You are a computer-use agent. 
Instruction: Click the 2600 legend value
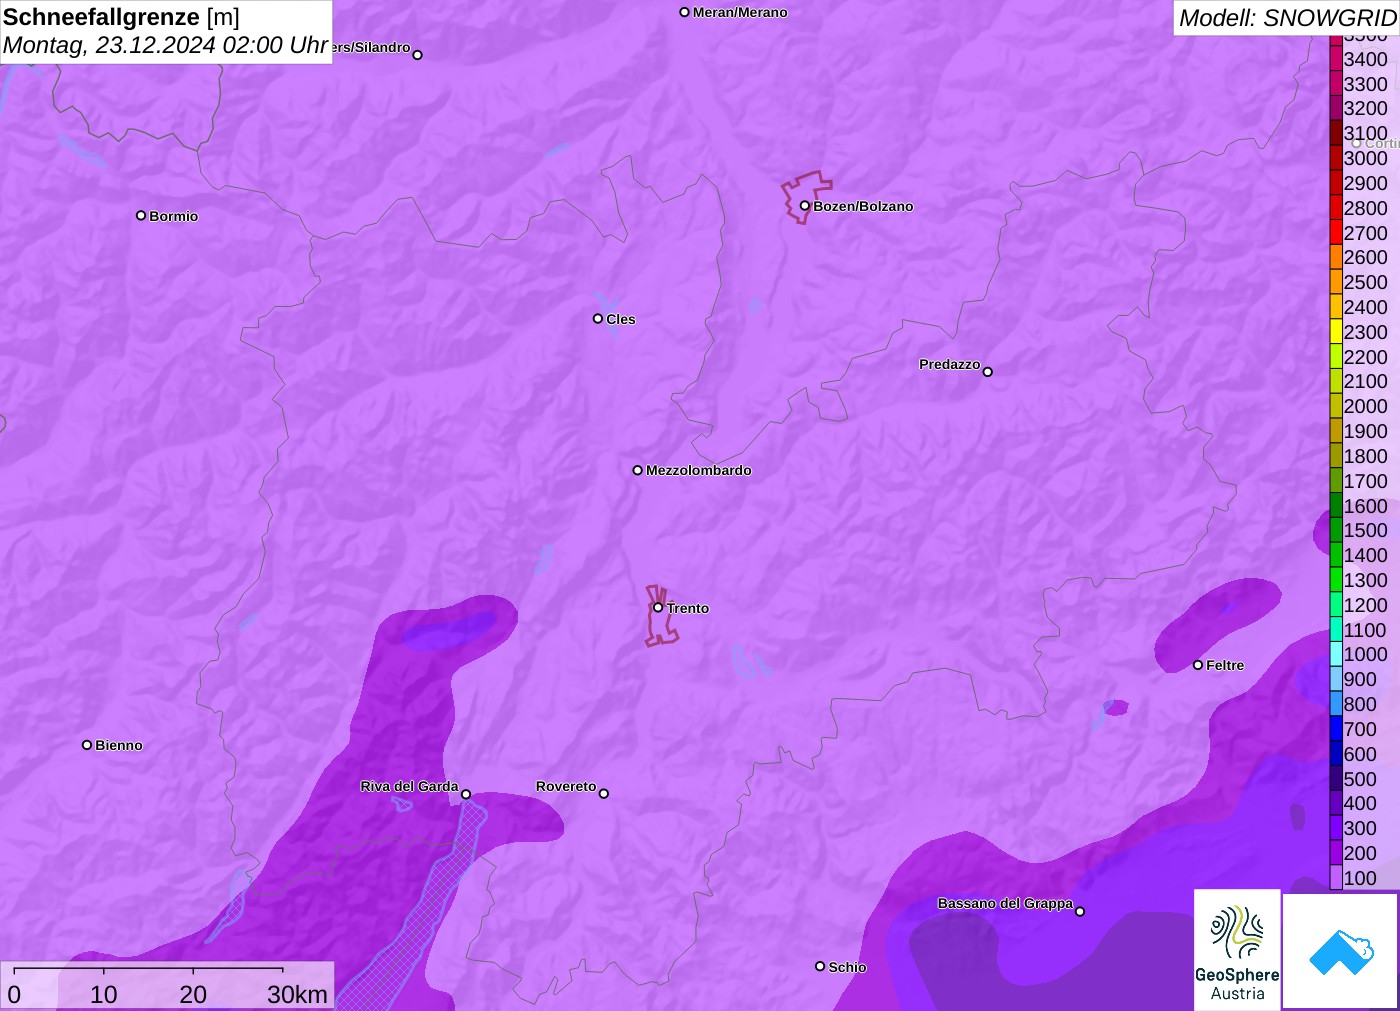(1366, 257)
